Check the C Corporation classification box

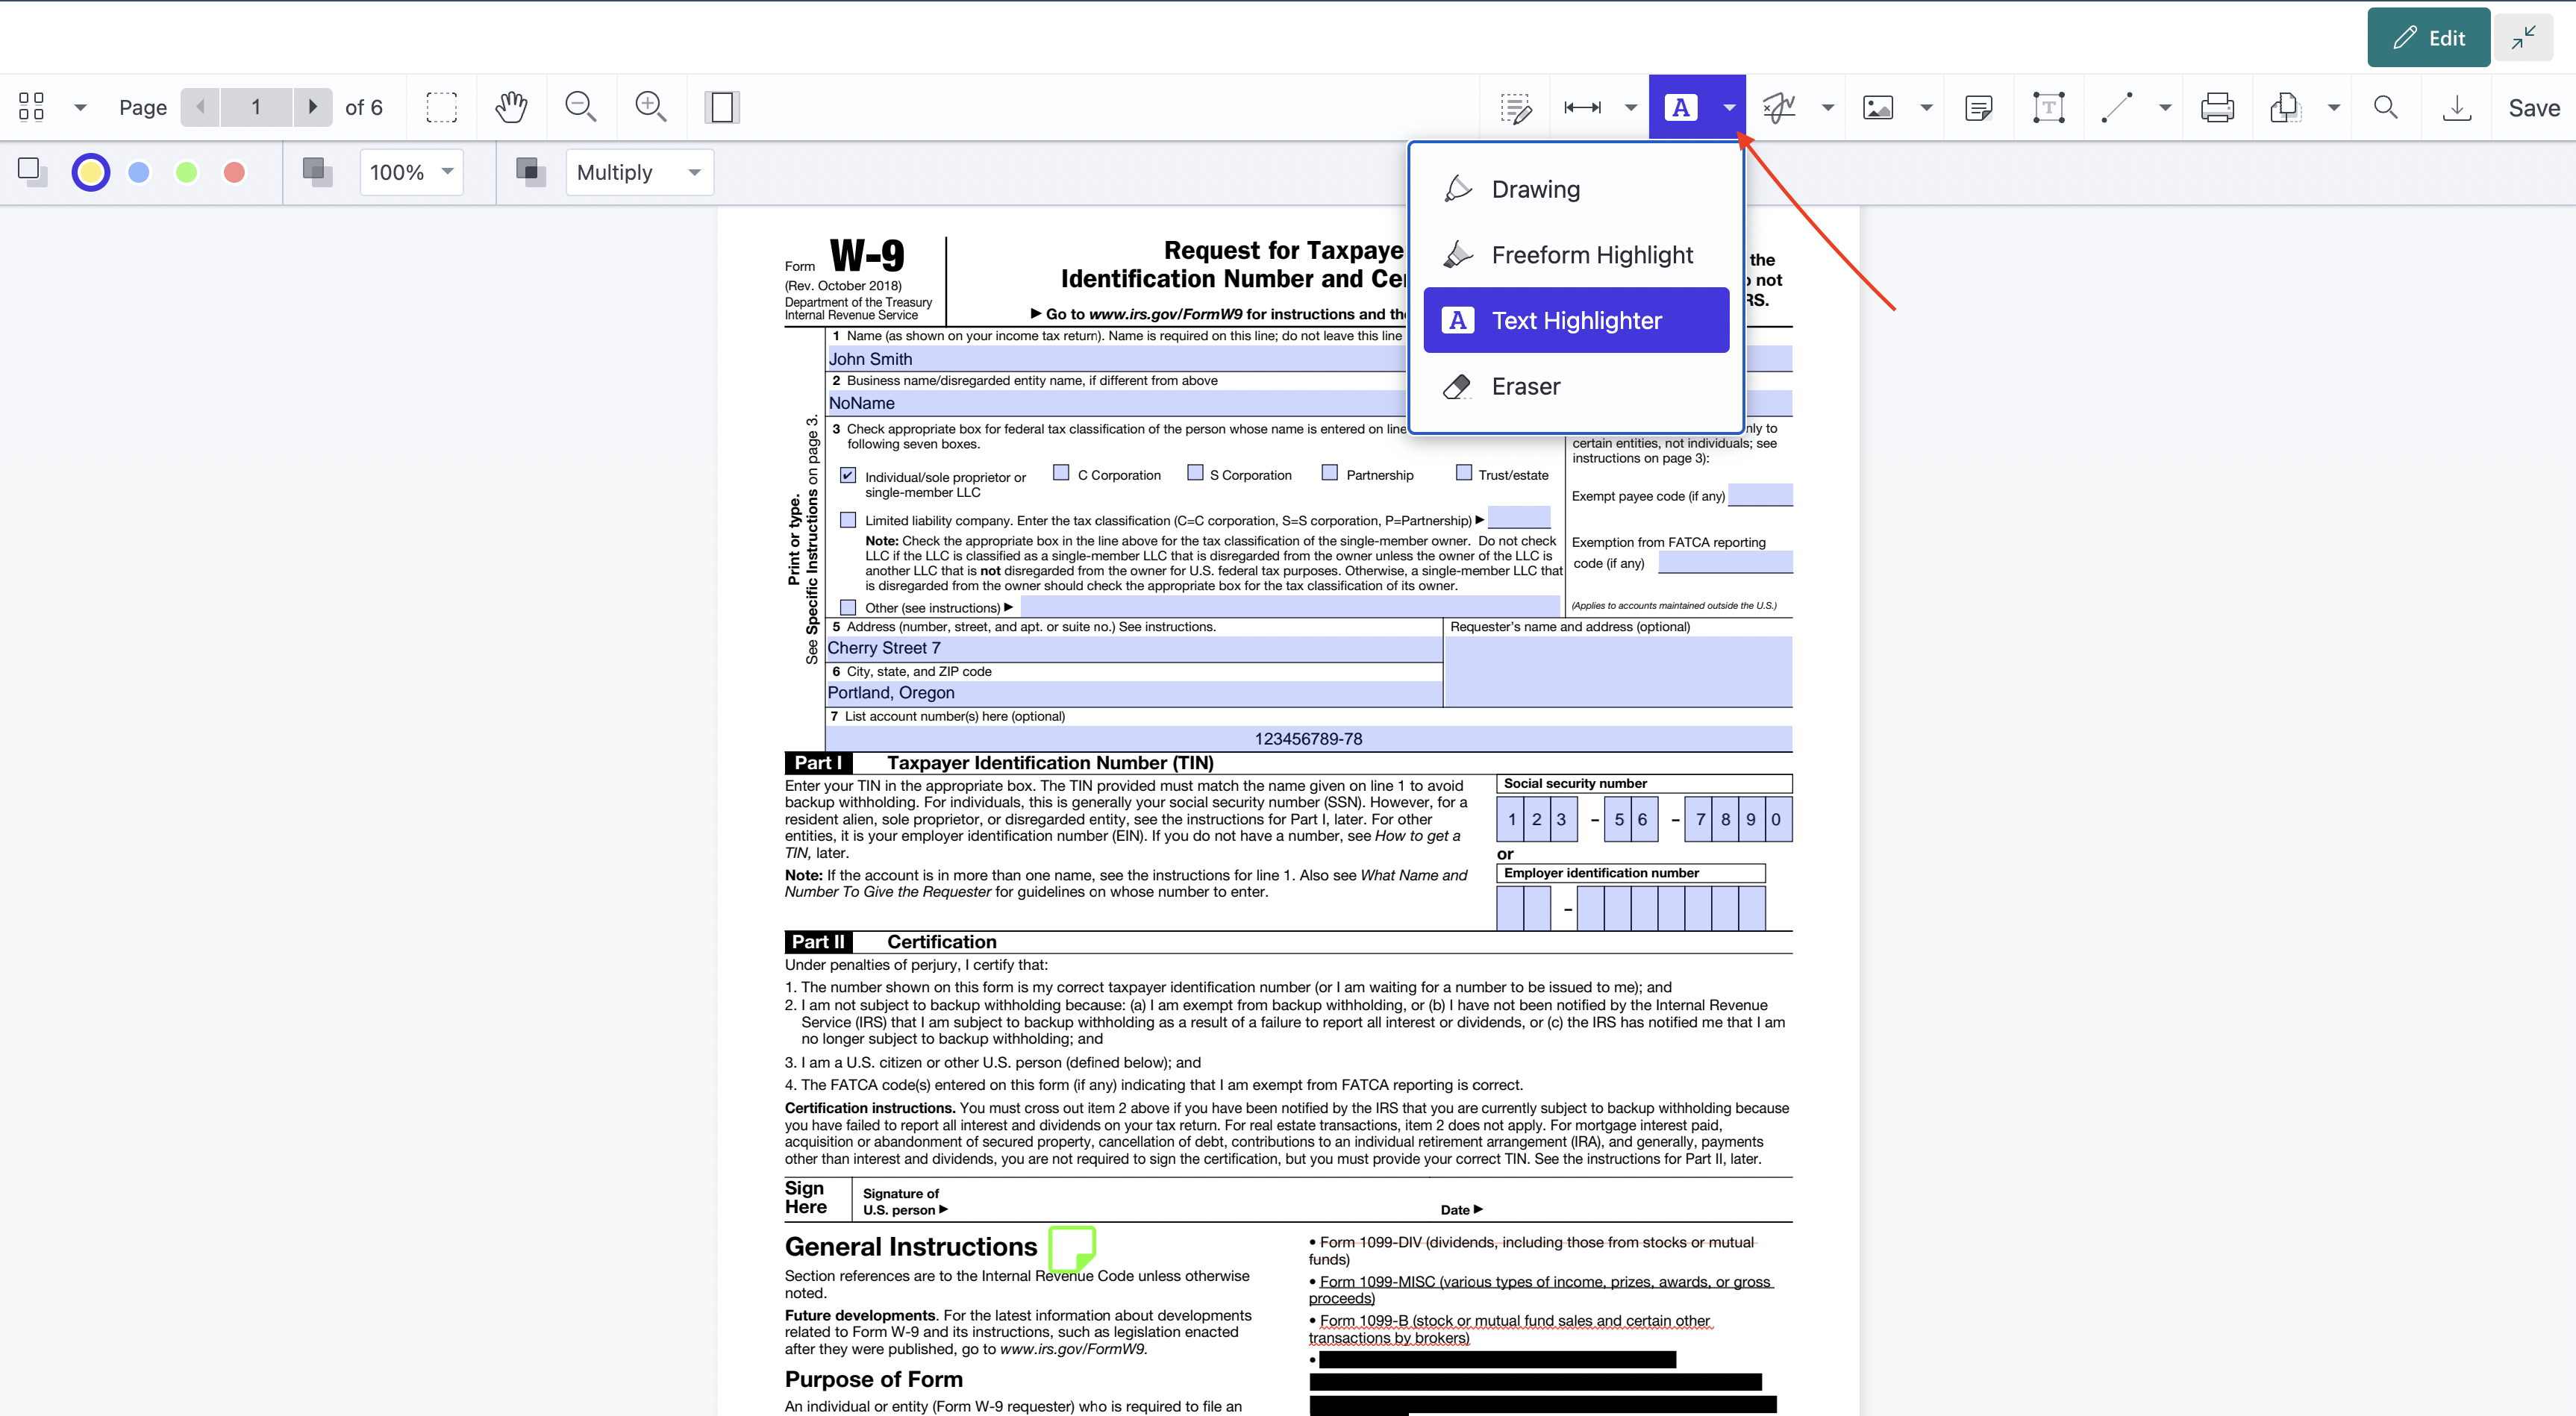click(1061, 472)
